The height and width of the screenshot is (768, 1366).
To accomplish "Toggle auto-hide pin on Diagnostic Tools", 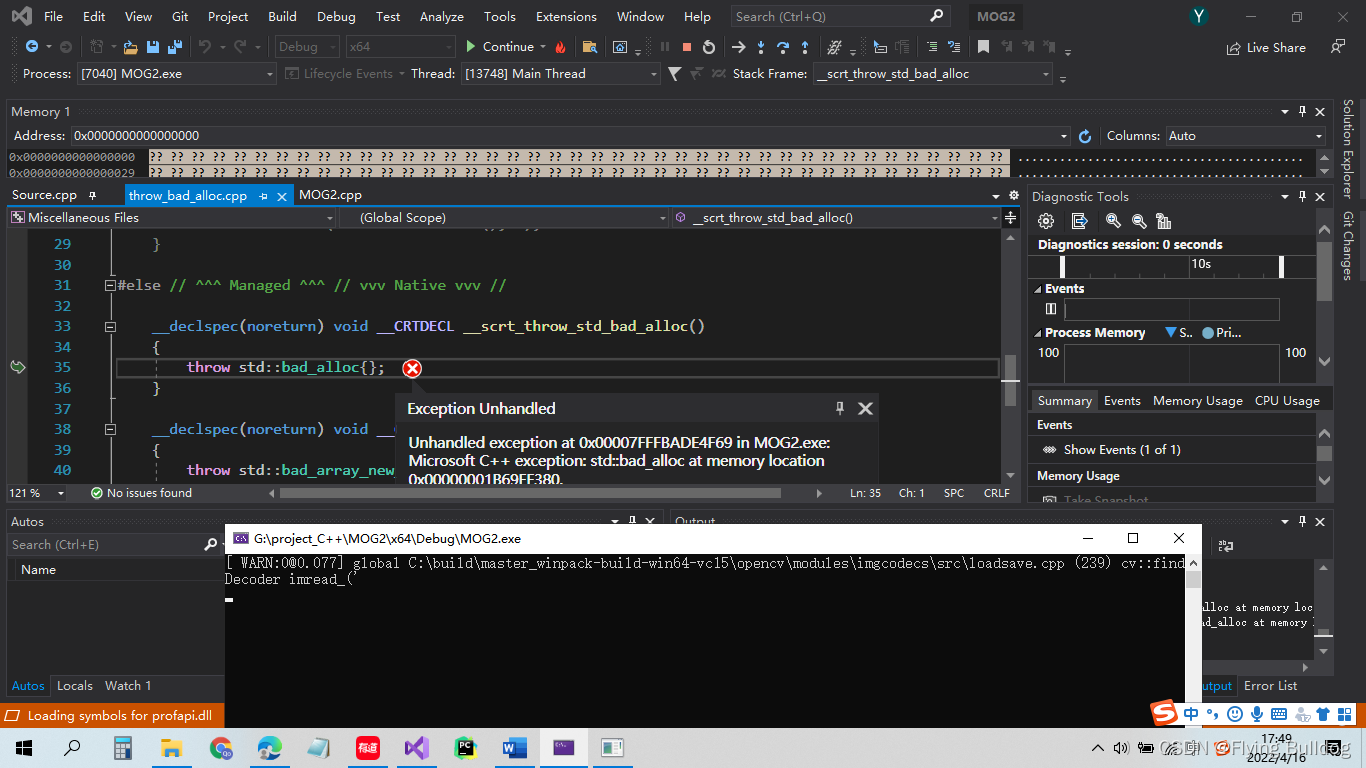I will point(1302,197).
